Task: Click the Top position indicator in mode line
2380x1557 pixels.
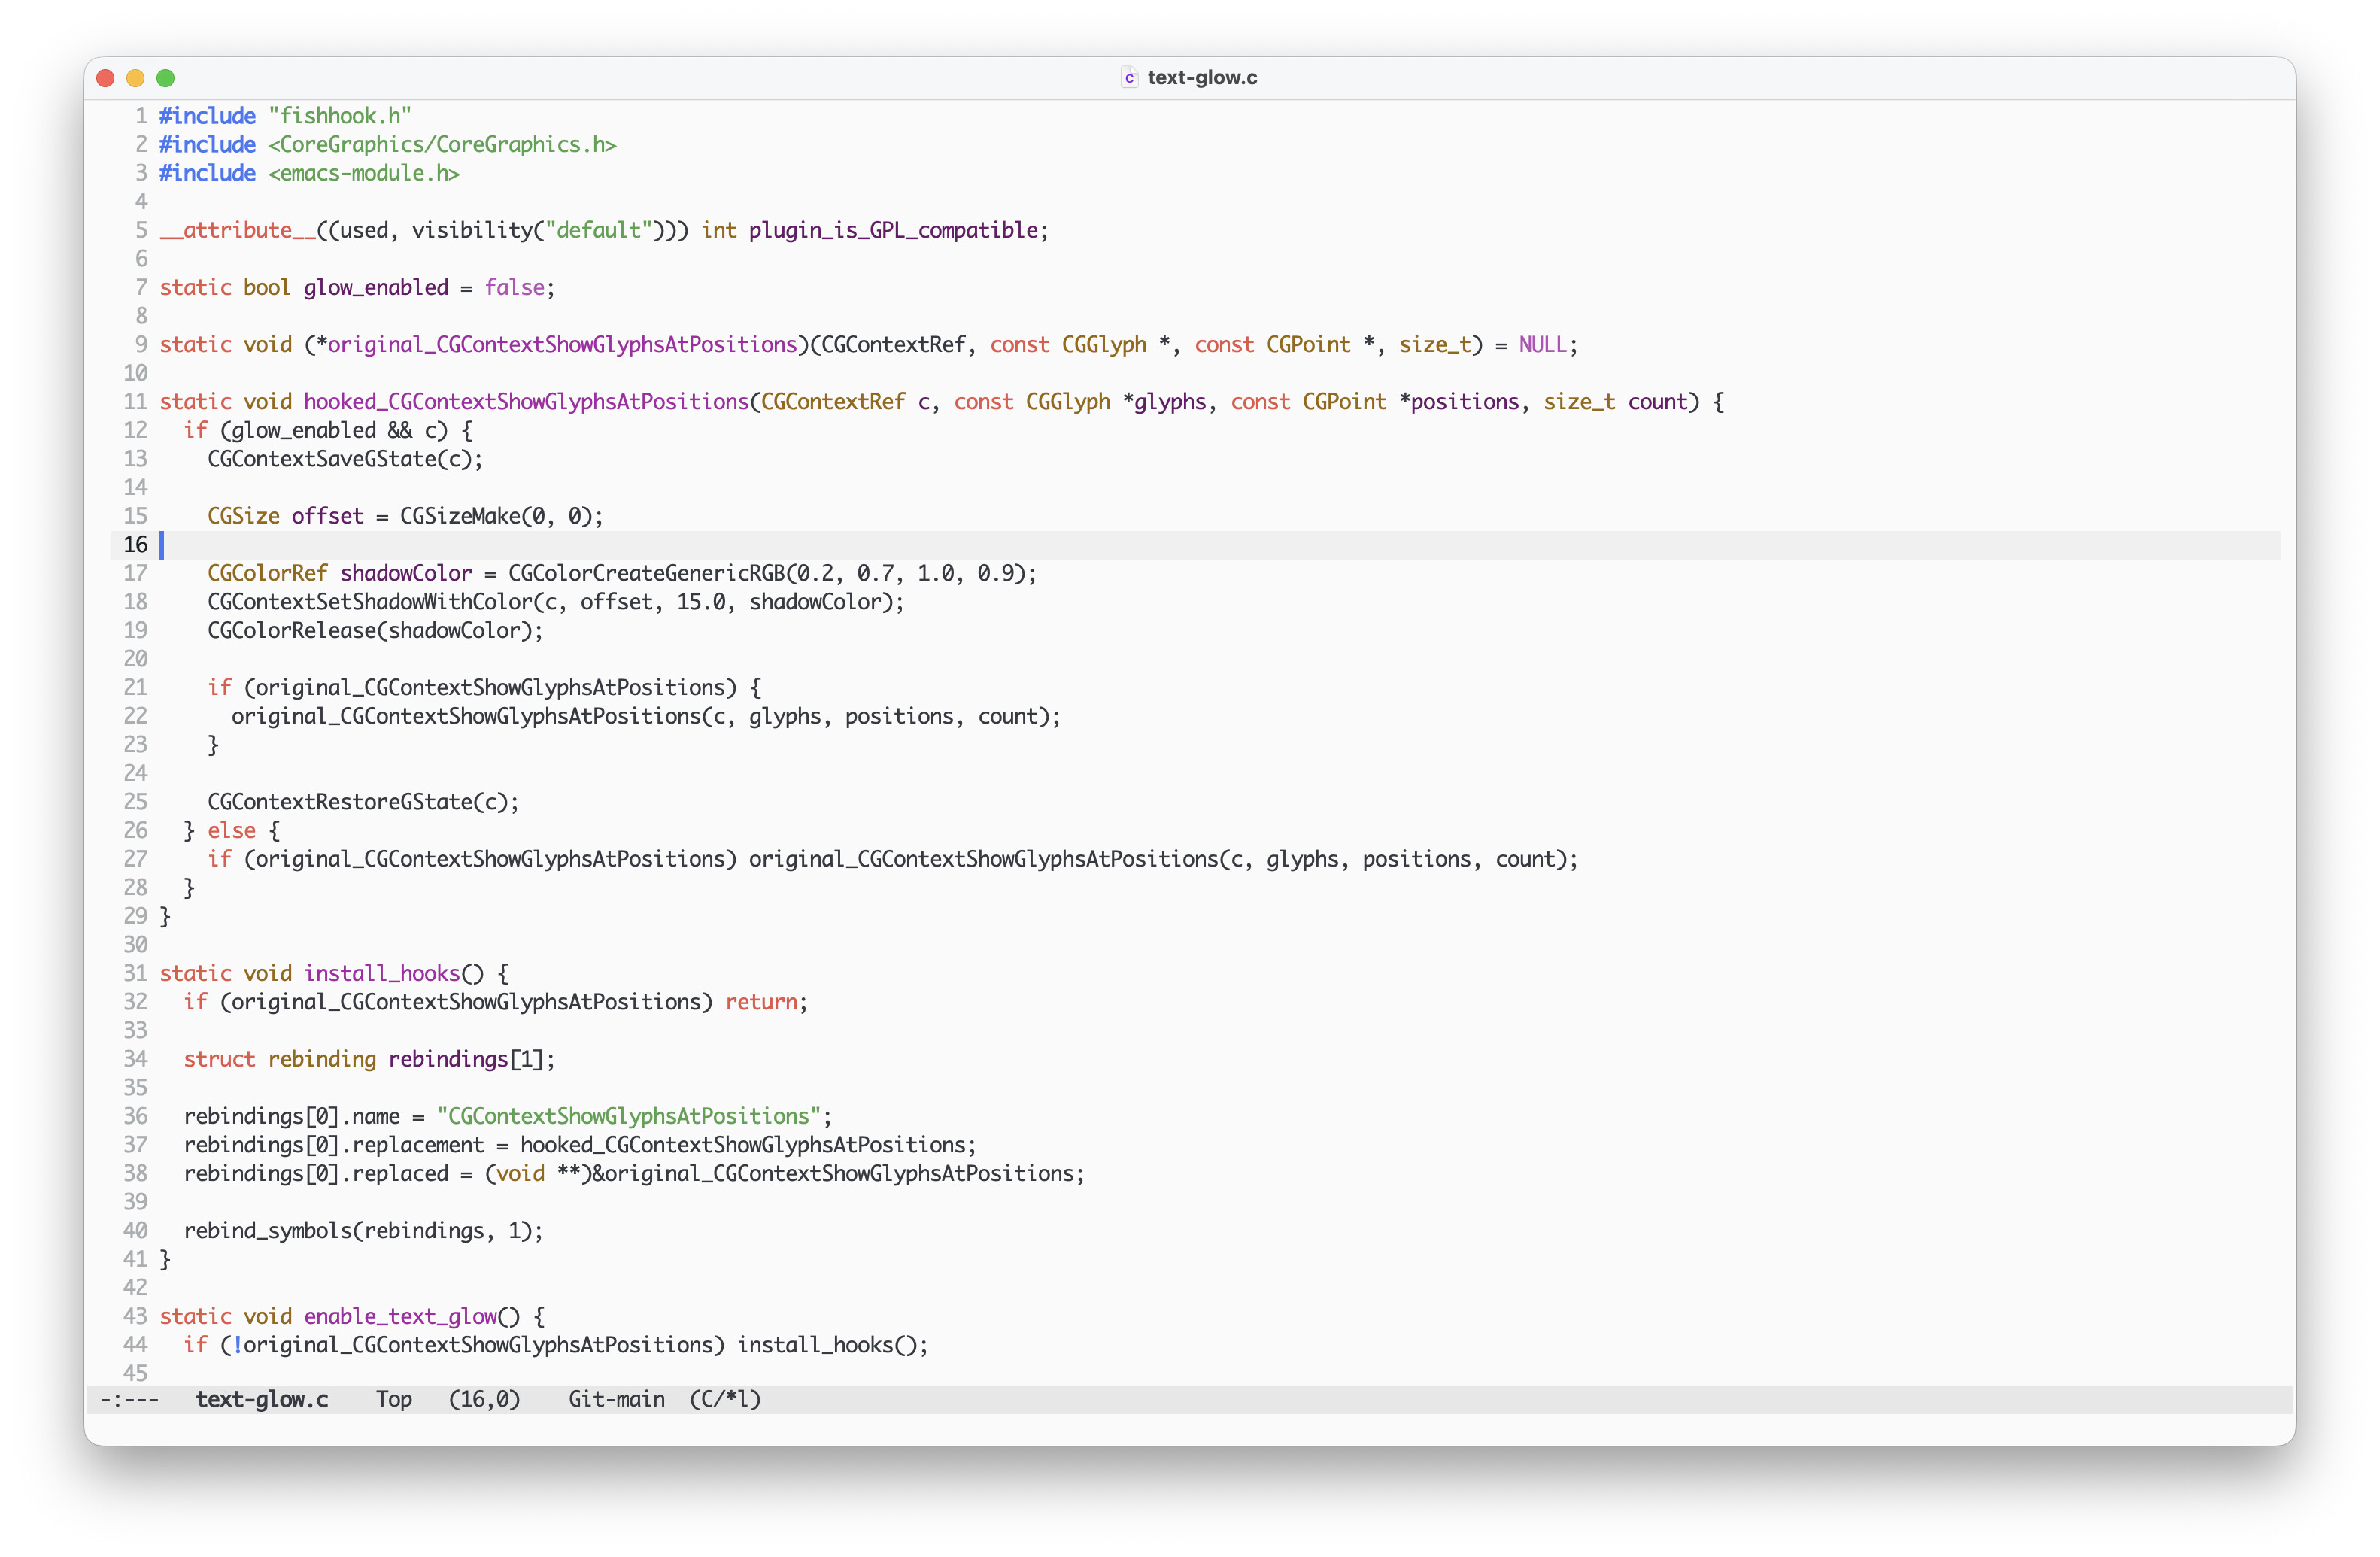Action: coord(393,1399)
